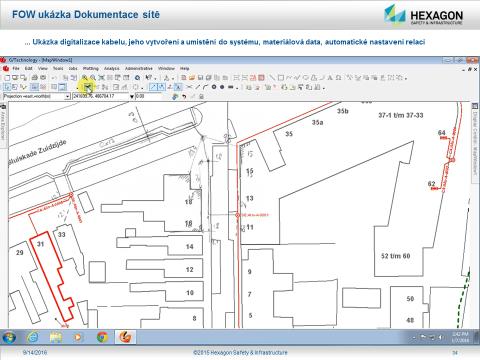Click the save diskette icon
The height and width of the screenshot is (360, 480).
tap(200, 78)
